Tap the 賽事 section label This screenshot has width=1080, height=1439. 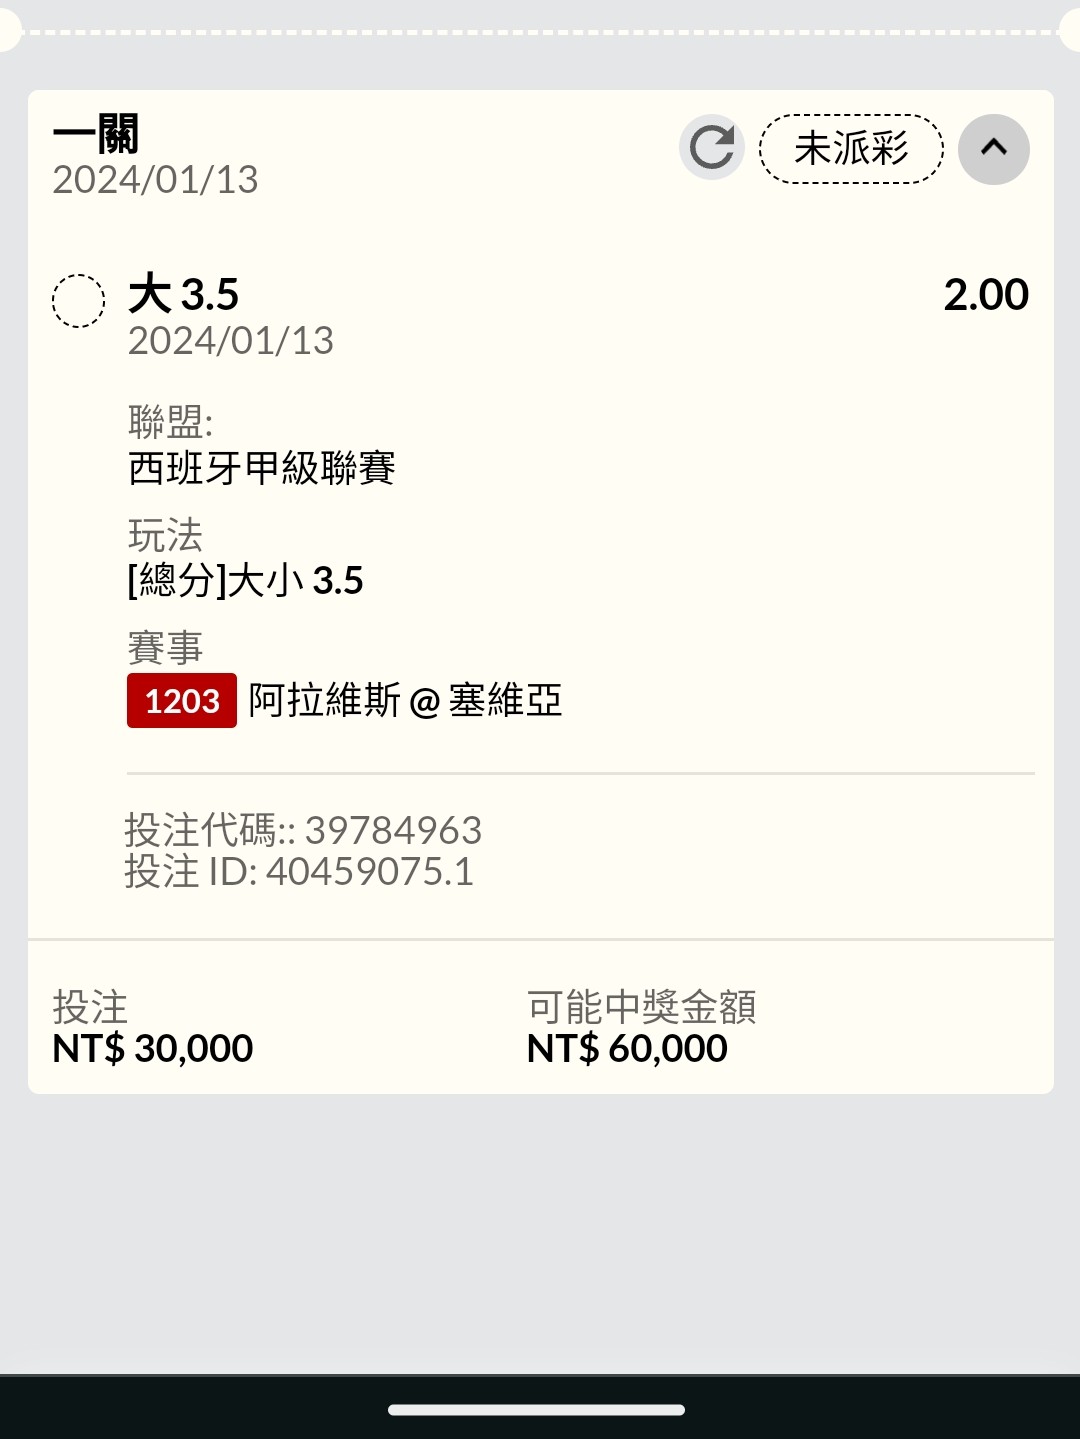165,648
